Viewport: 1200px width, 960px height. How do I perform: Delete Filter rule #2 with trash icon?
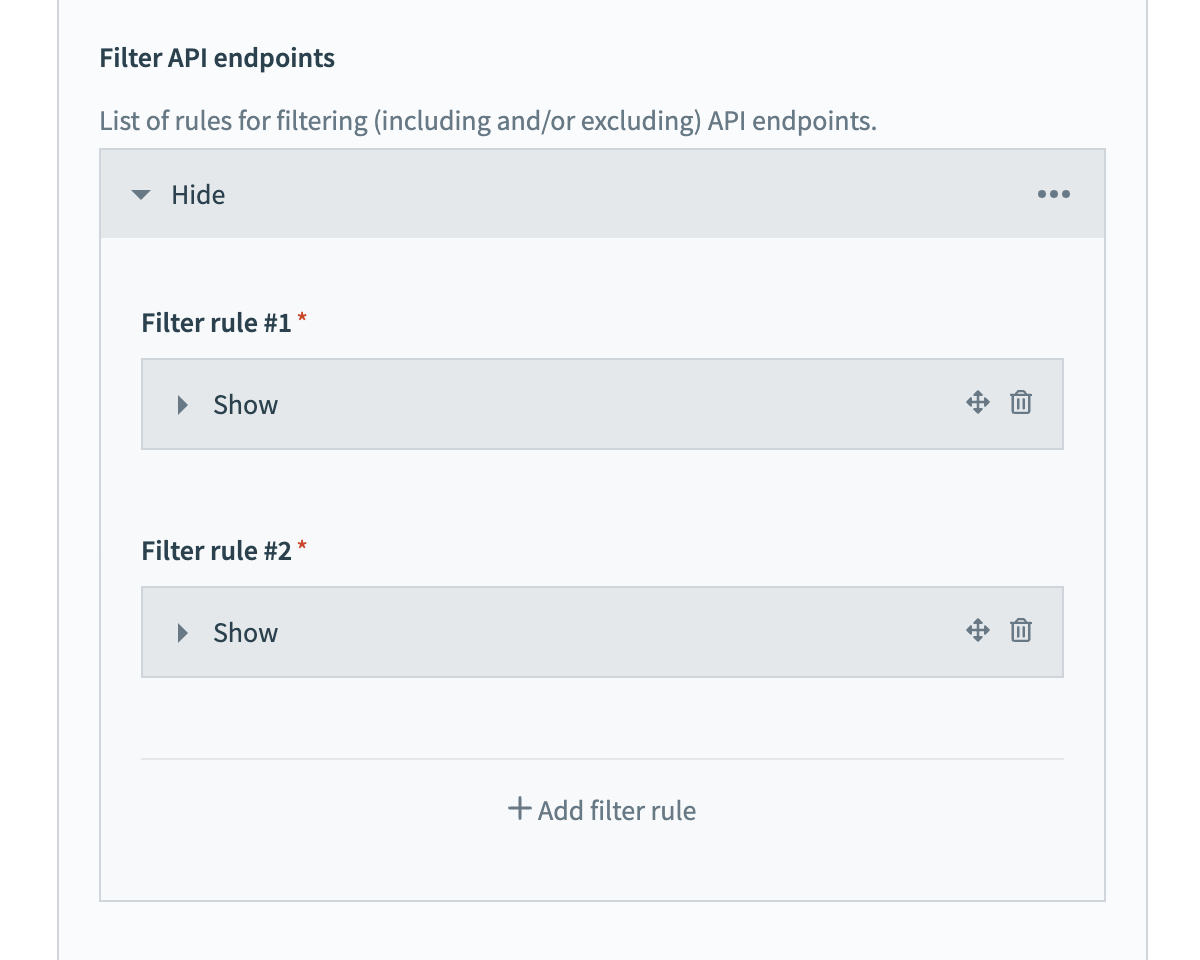(1020, 631)
